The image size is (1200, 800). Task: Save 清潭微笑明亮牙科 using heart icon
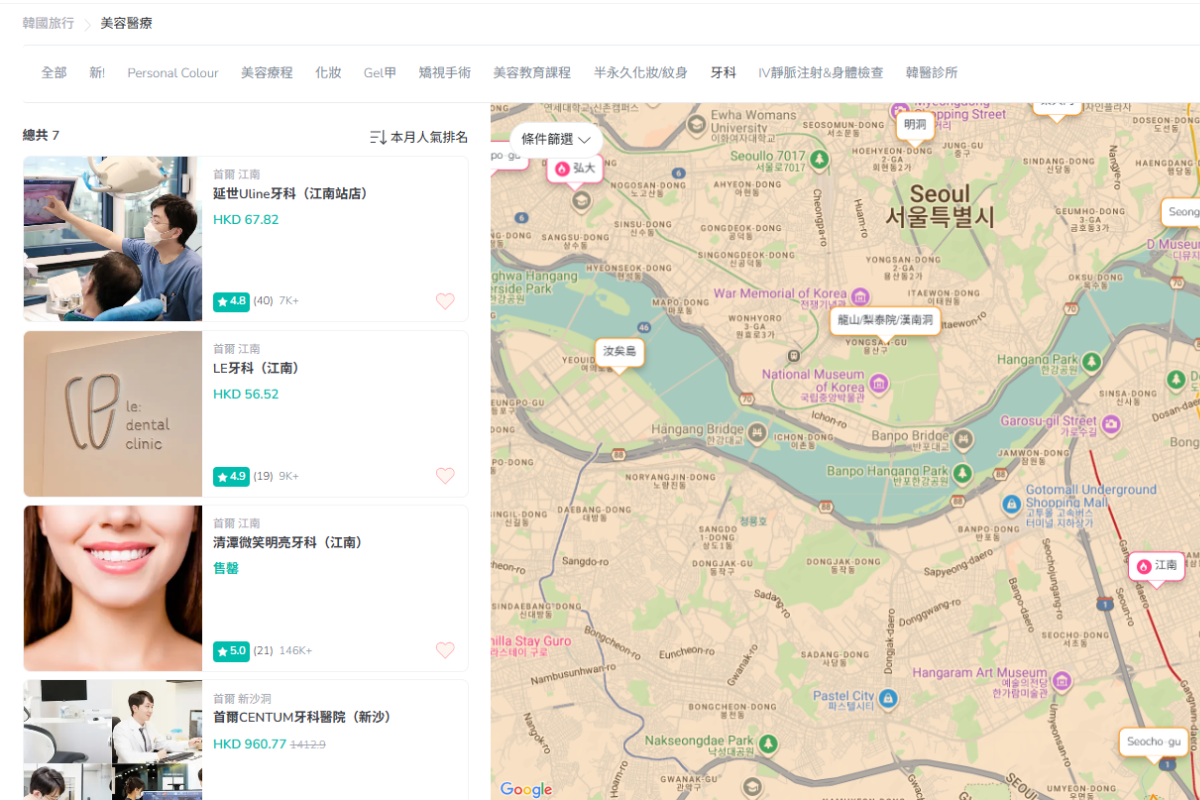pyautogui.click(x=445, y=650)
